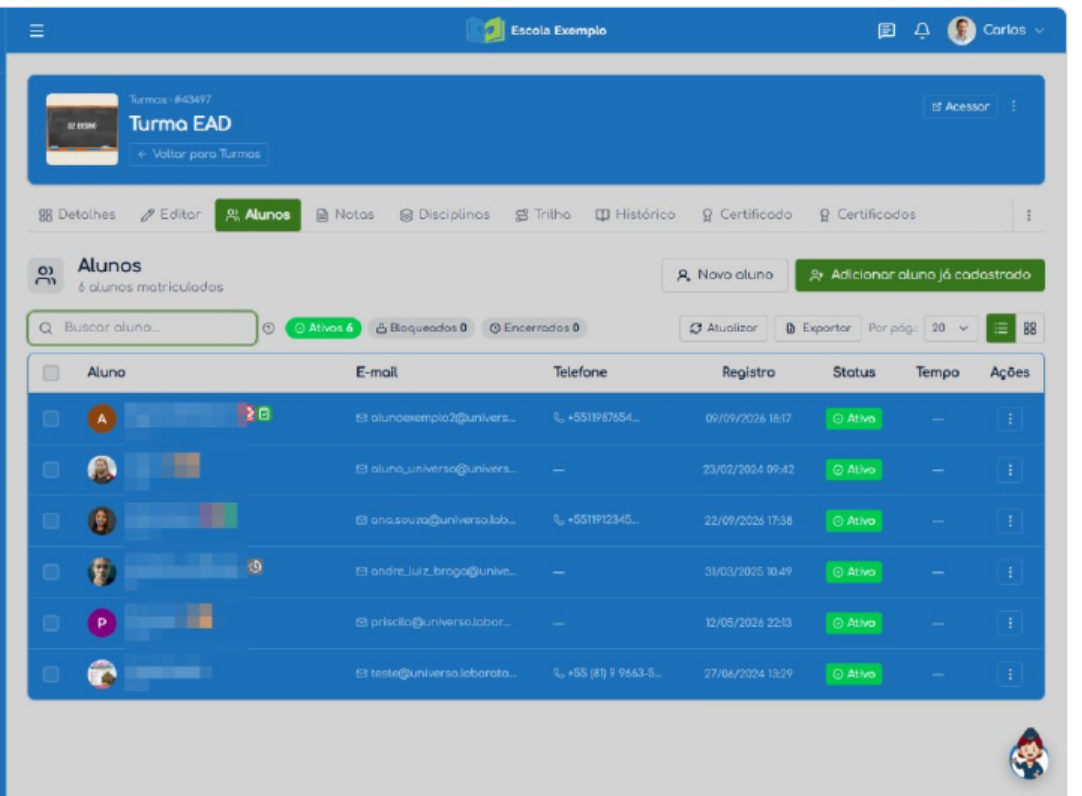
Task: Check the aluno_universo student row checkbox
Action: [x=50, y=470]
